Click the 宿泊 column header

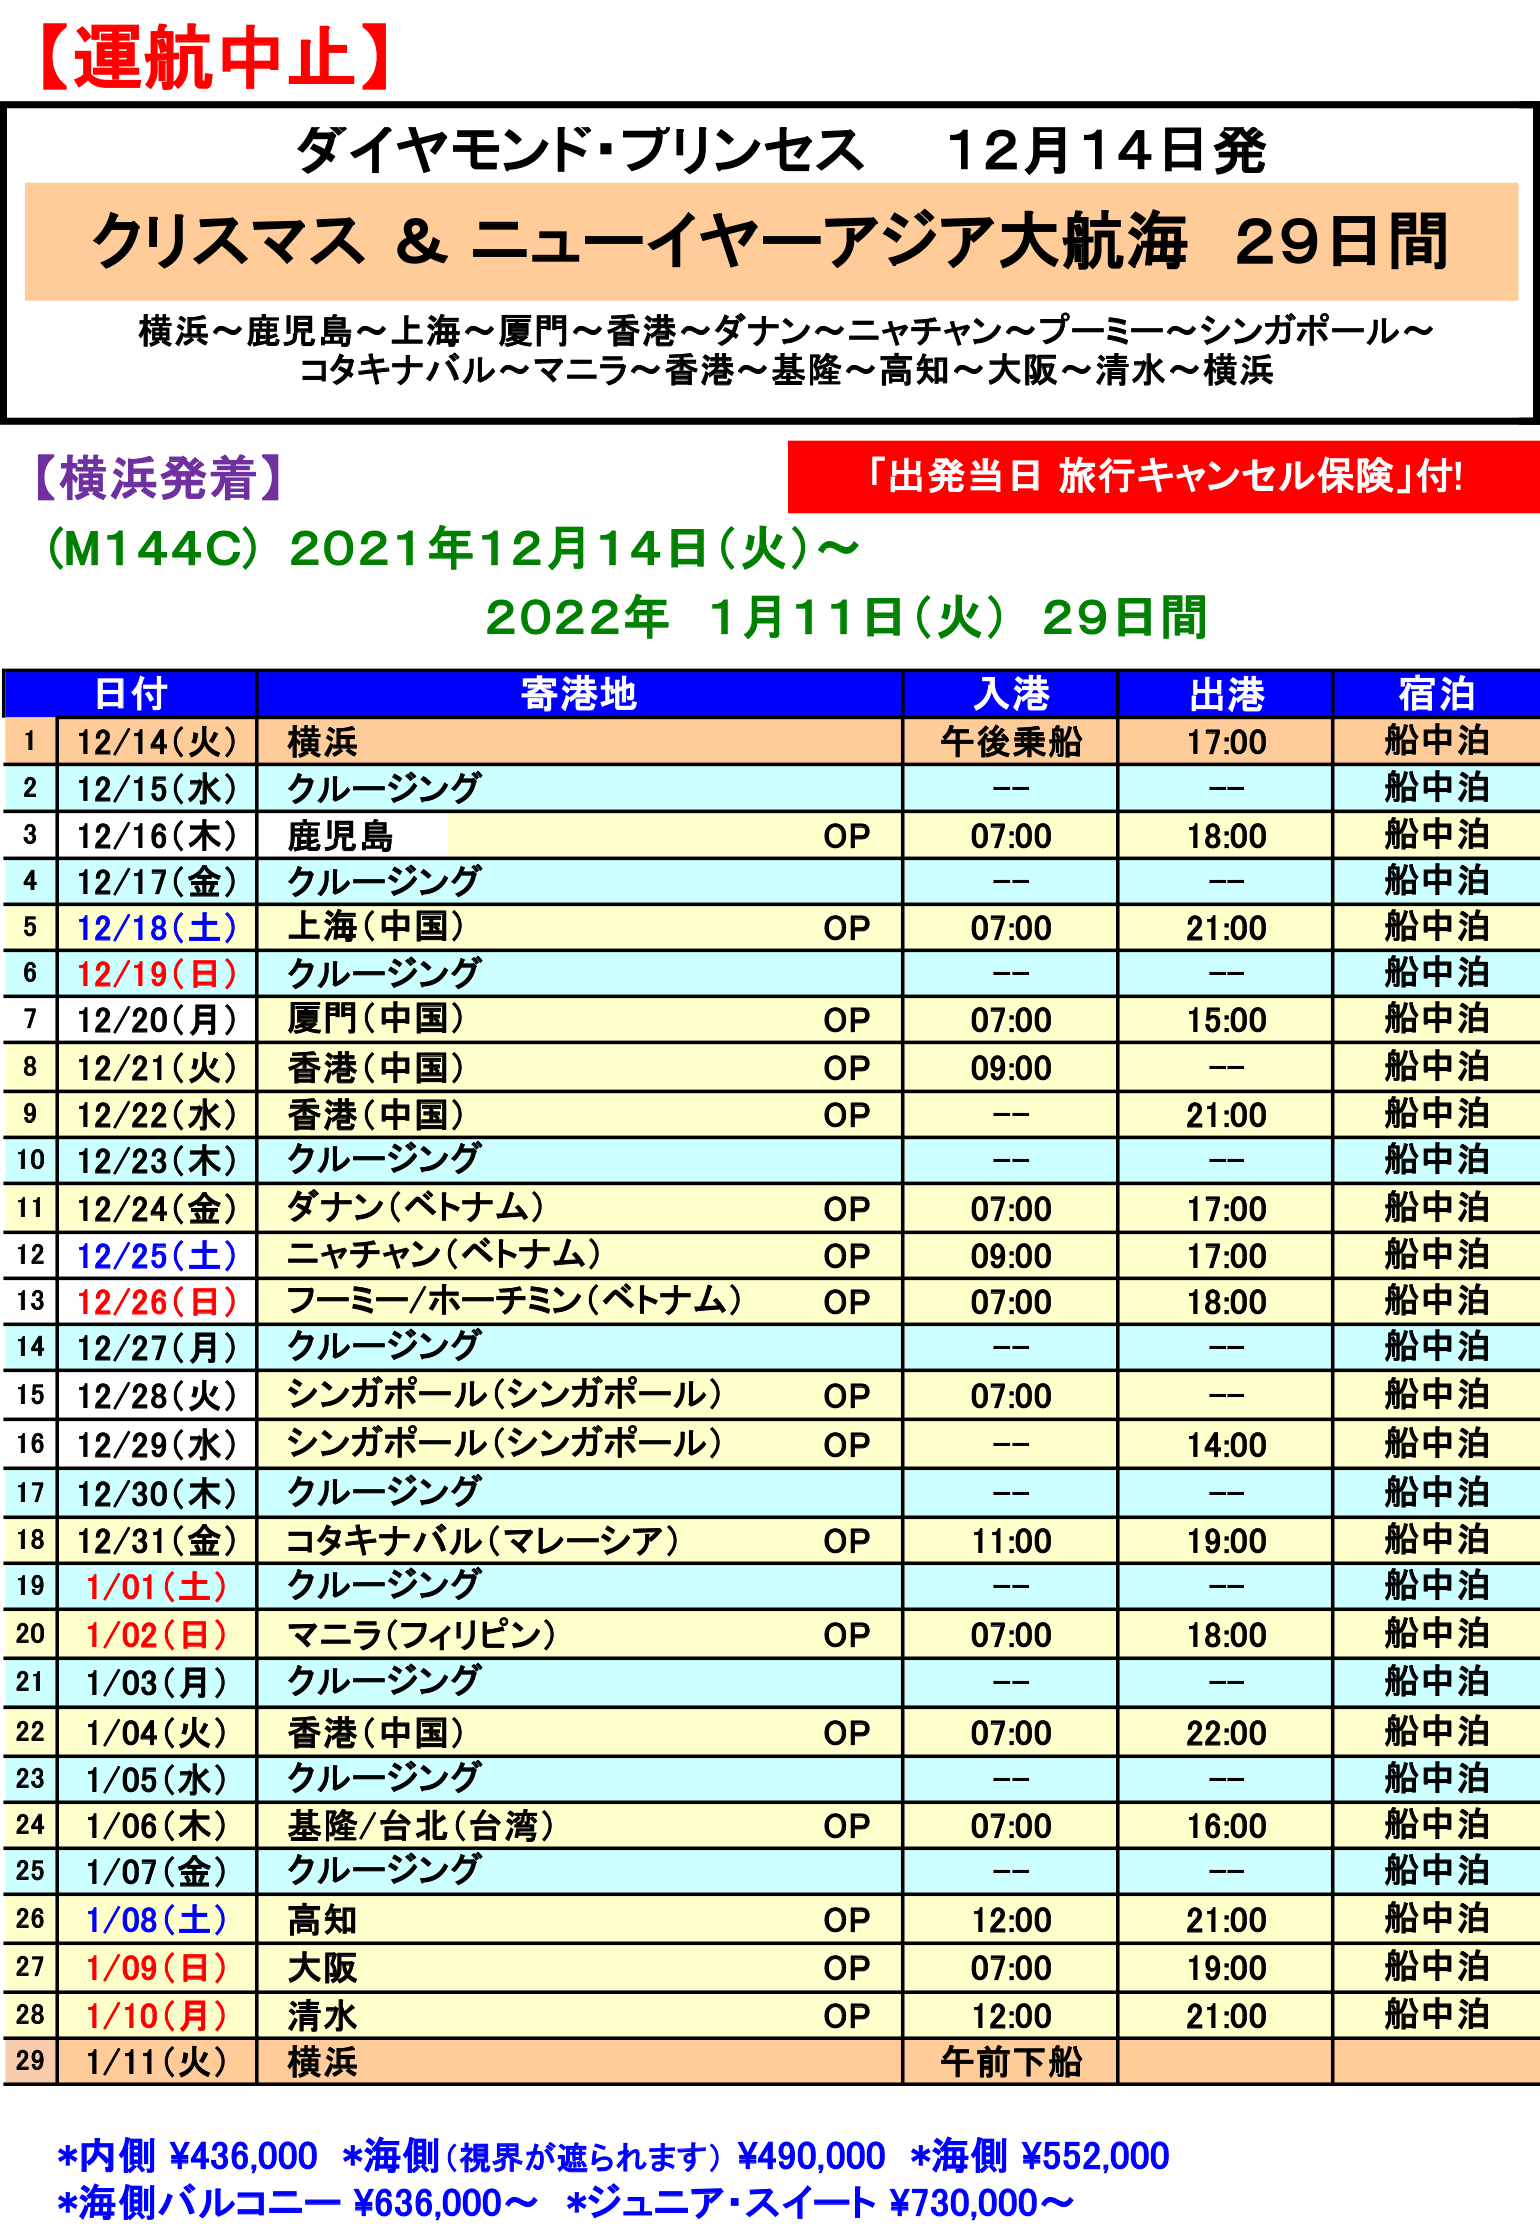pos(1437,694)
